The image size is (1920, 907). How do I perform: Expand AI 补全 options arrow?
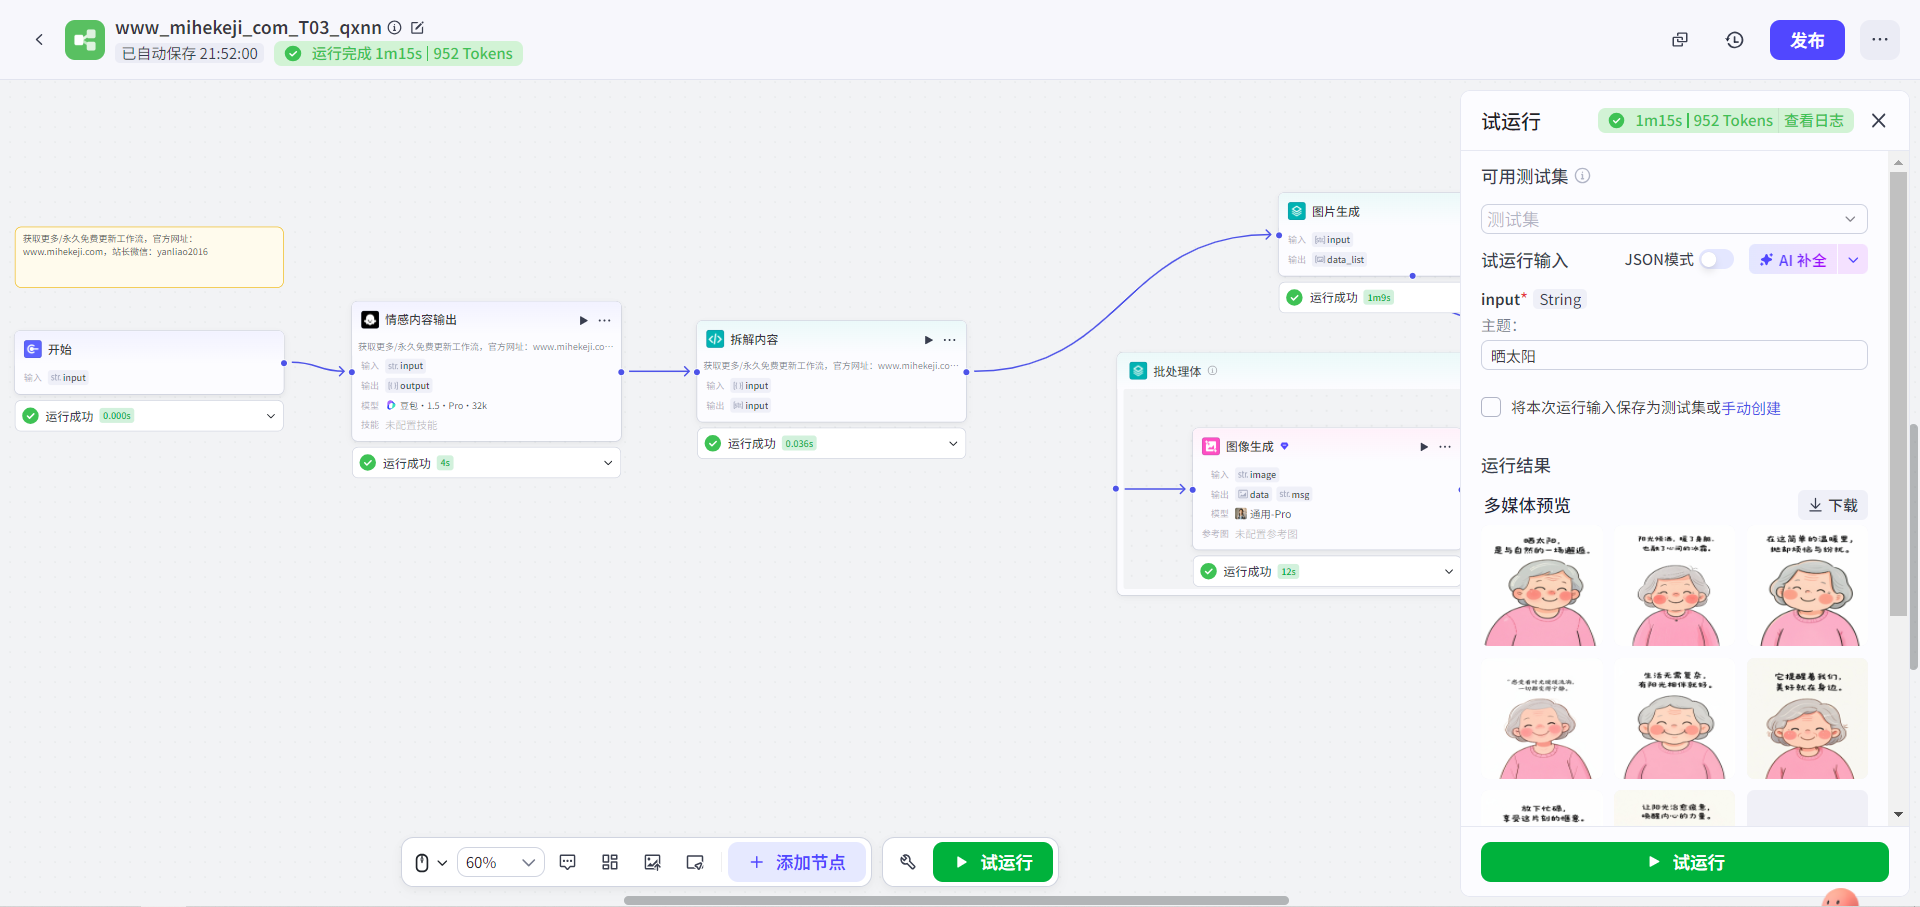[x=1853, y=260]
